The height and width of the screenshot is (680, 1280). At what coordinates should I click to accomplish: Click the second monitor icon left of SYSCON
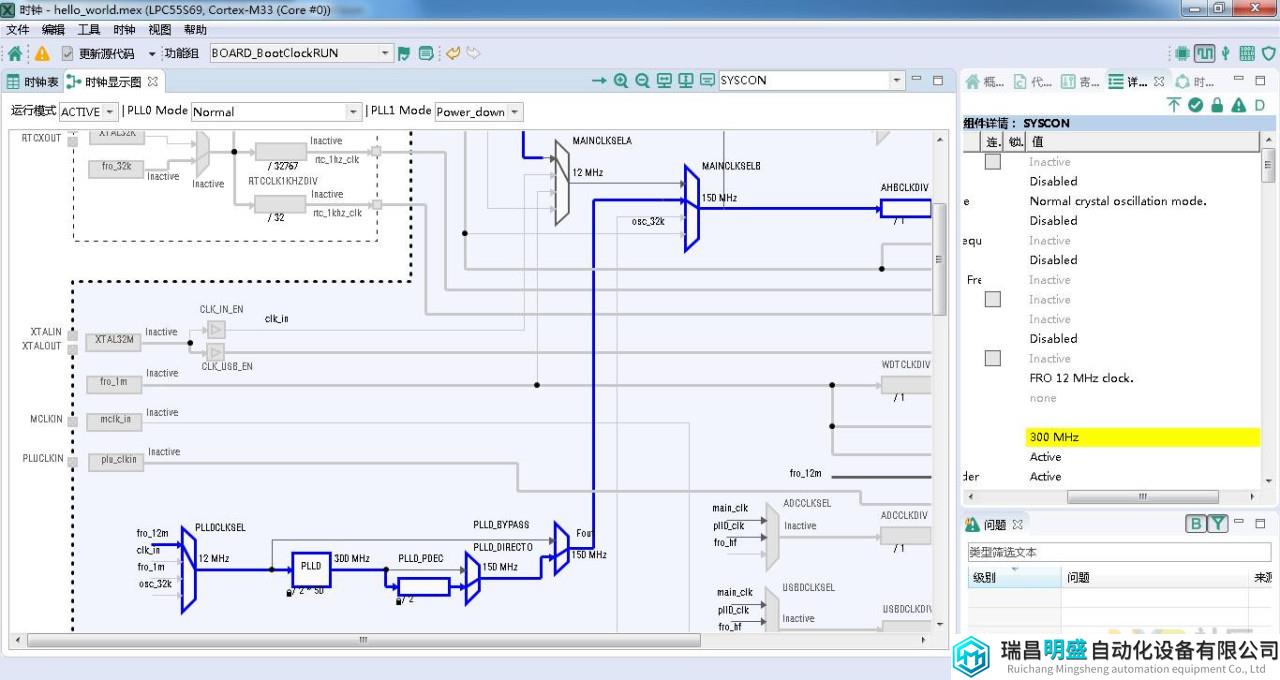[x=686, y=80]
